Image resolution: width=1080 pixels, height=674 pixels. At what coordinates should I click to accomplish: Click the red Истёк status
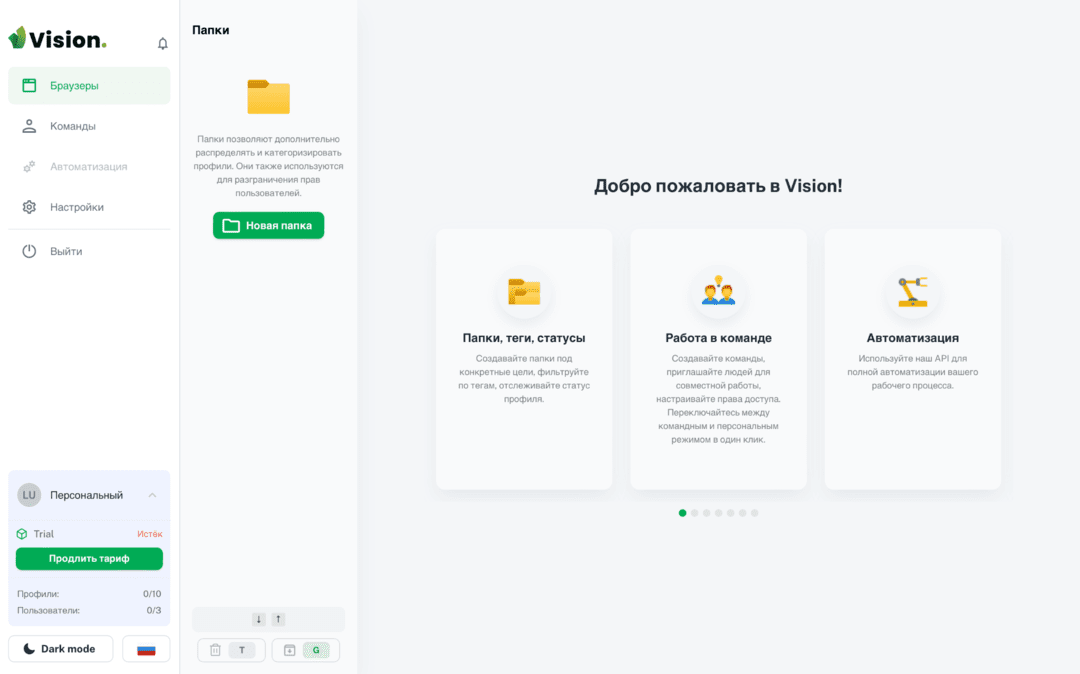coord(149,534)
